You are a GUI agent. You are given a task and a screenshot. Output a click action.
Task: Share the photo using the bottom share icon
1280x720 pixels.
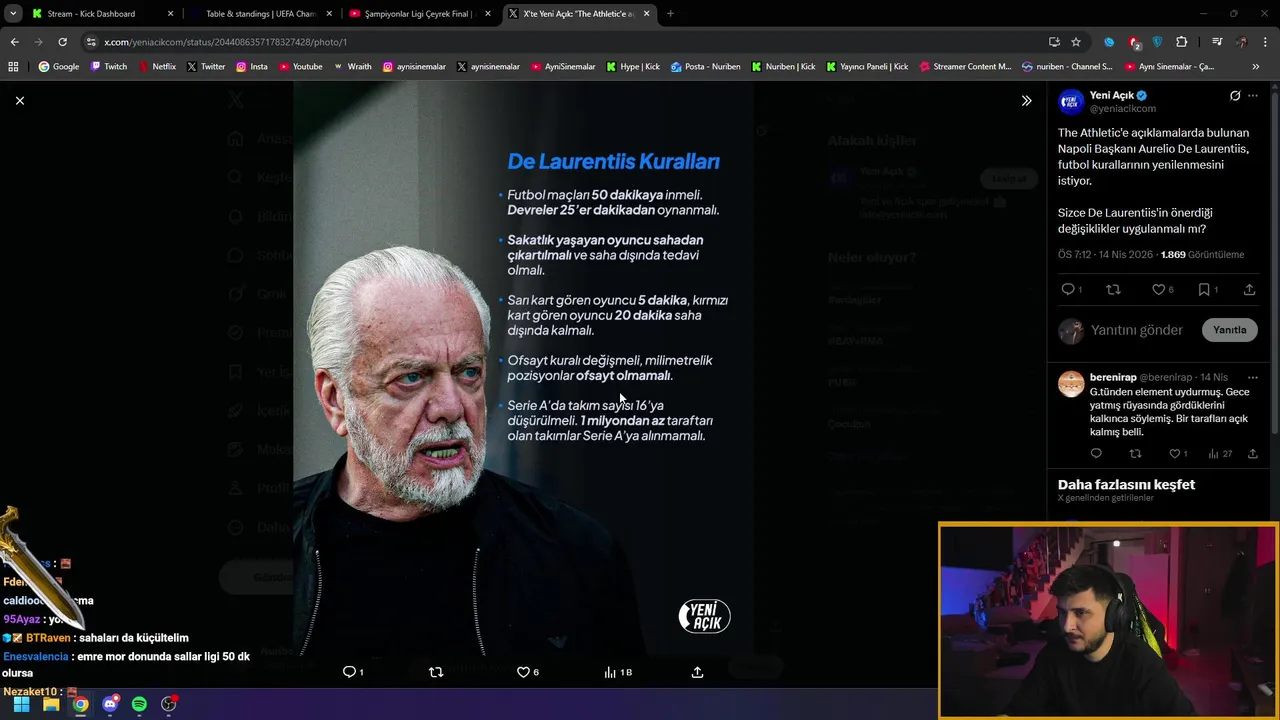pyautogui.click(x=697, y=672)
